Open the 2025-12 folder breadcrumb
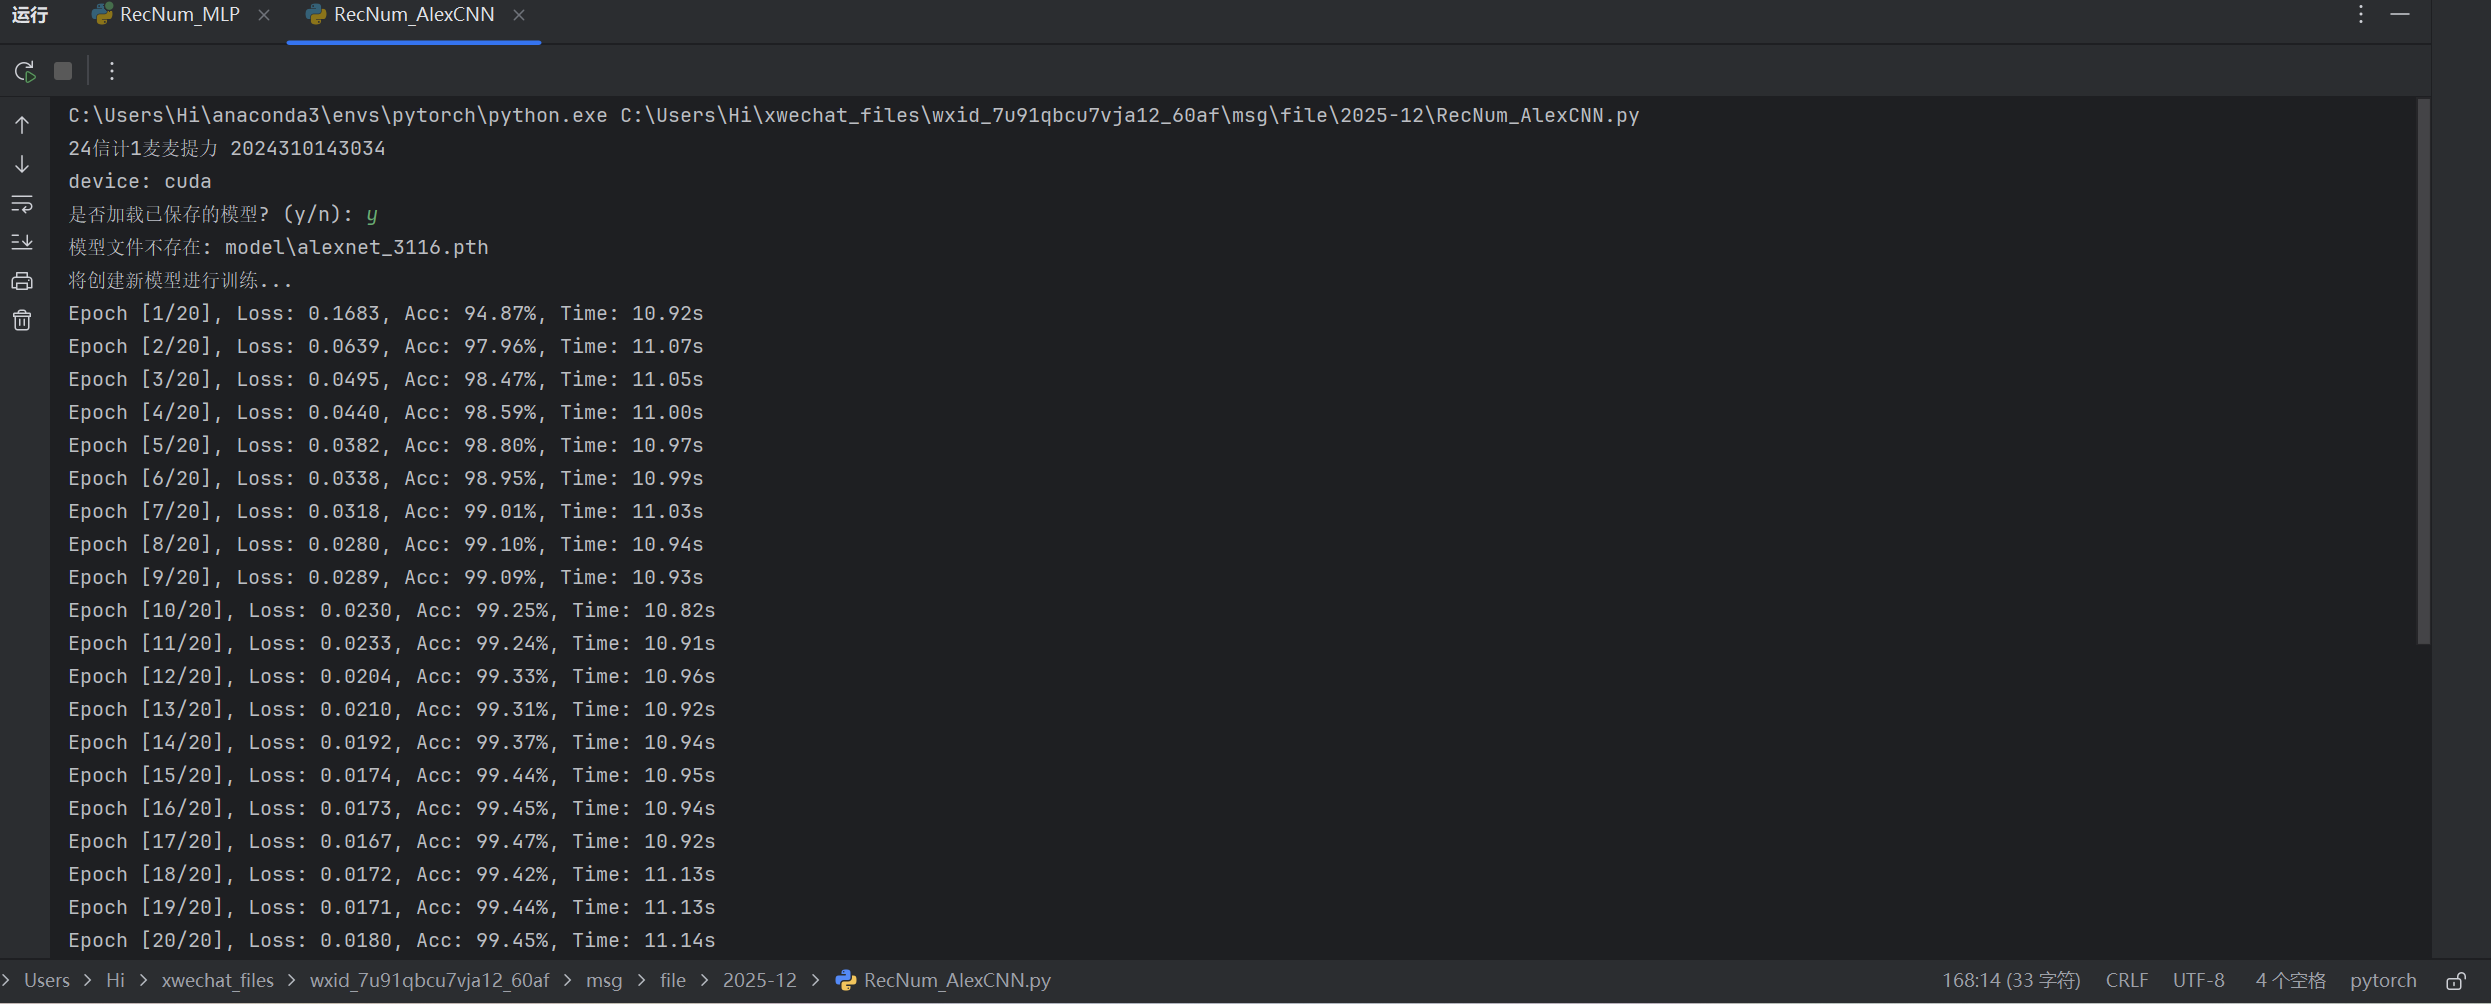2491x1004 pixels. pos(760,981)
